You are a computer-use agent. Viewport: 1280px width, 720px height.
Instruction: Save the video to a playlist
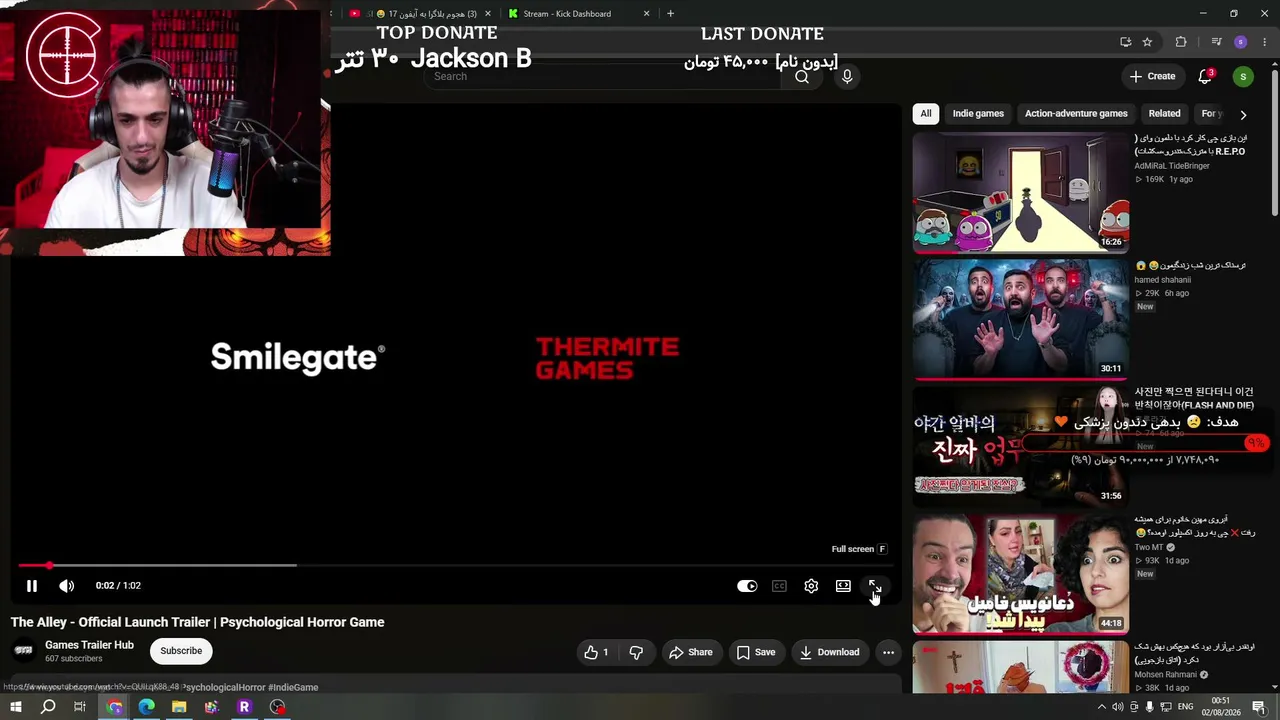pyautogui.click(x=756, y=652)
